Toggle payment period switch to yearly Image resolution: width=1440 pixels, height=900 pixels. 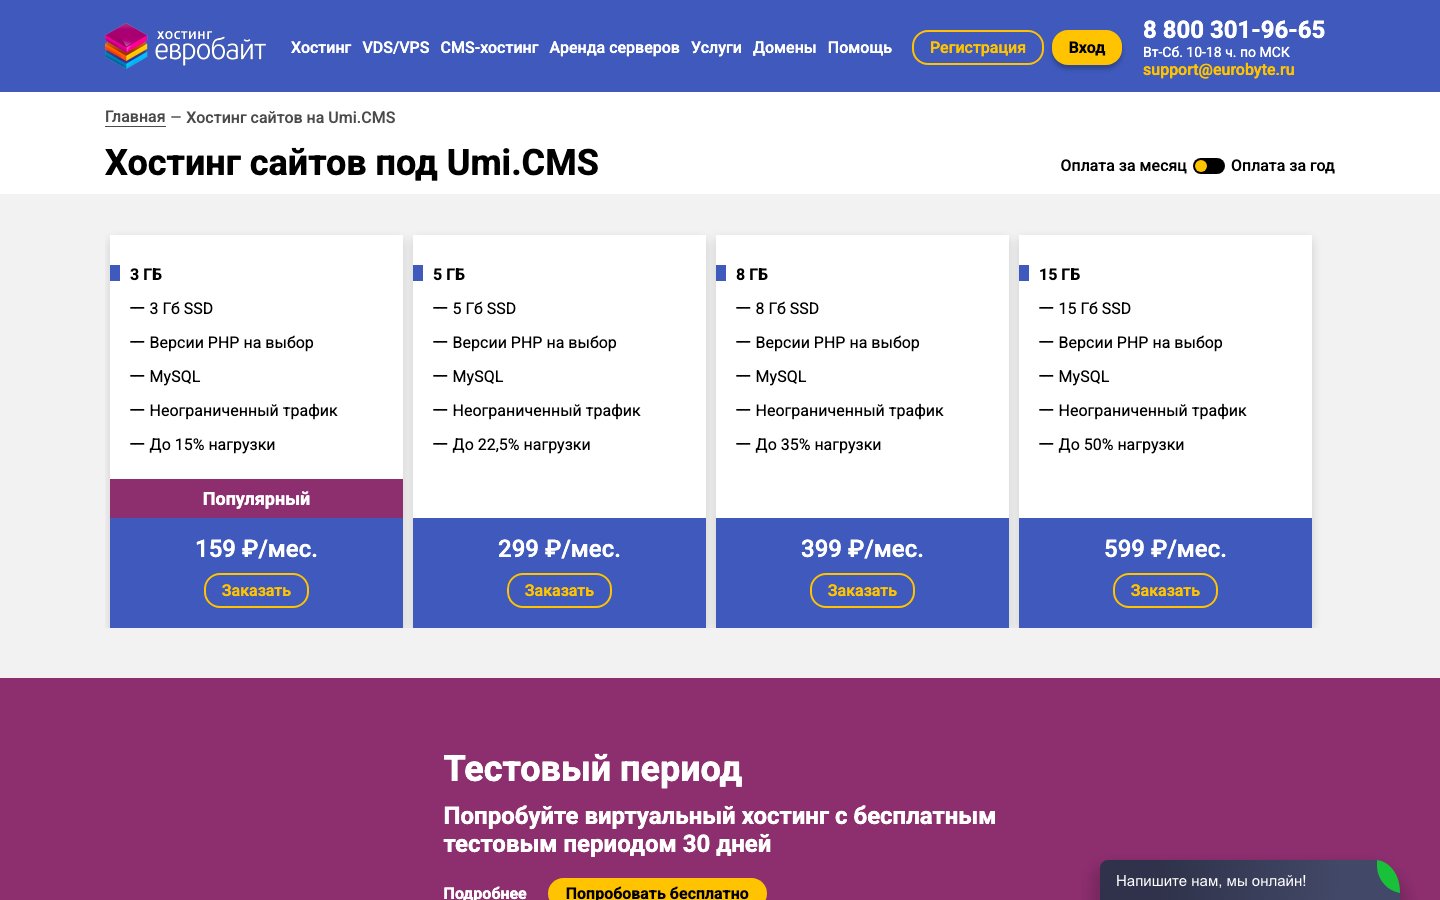[x=1208, y=166]
